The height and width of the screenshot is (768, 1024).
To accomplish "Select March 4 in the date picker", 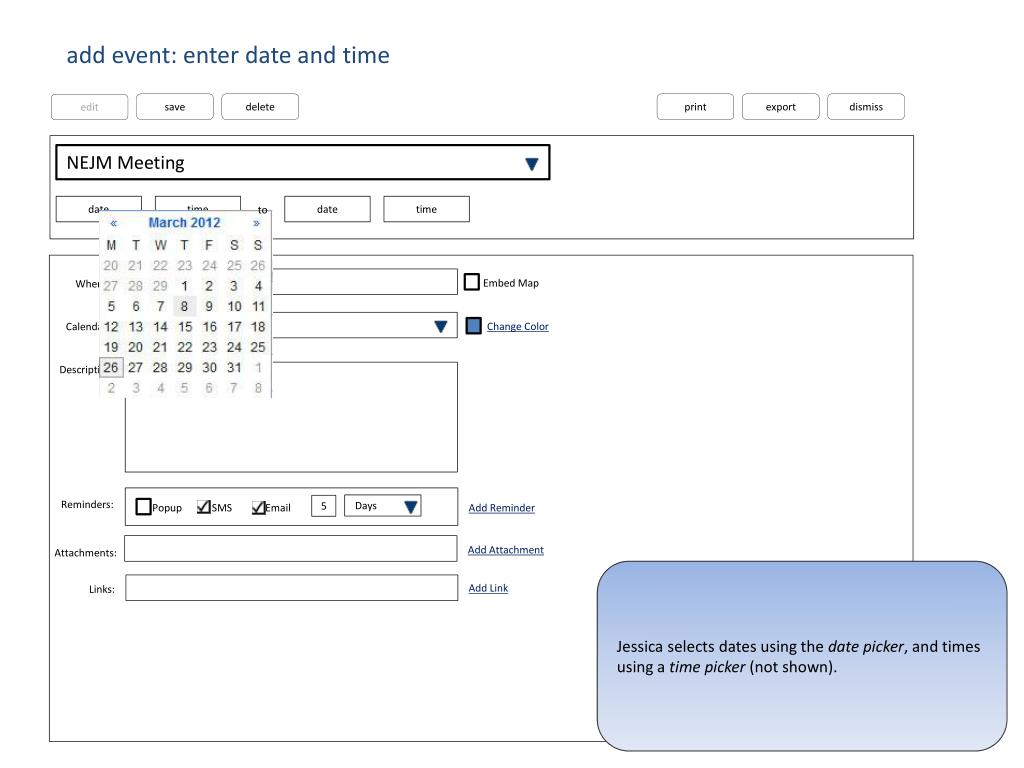I will pyautogui.click(x=258, y=286).
